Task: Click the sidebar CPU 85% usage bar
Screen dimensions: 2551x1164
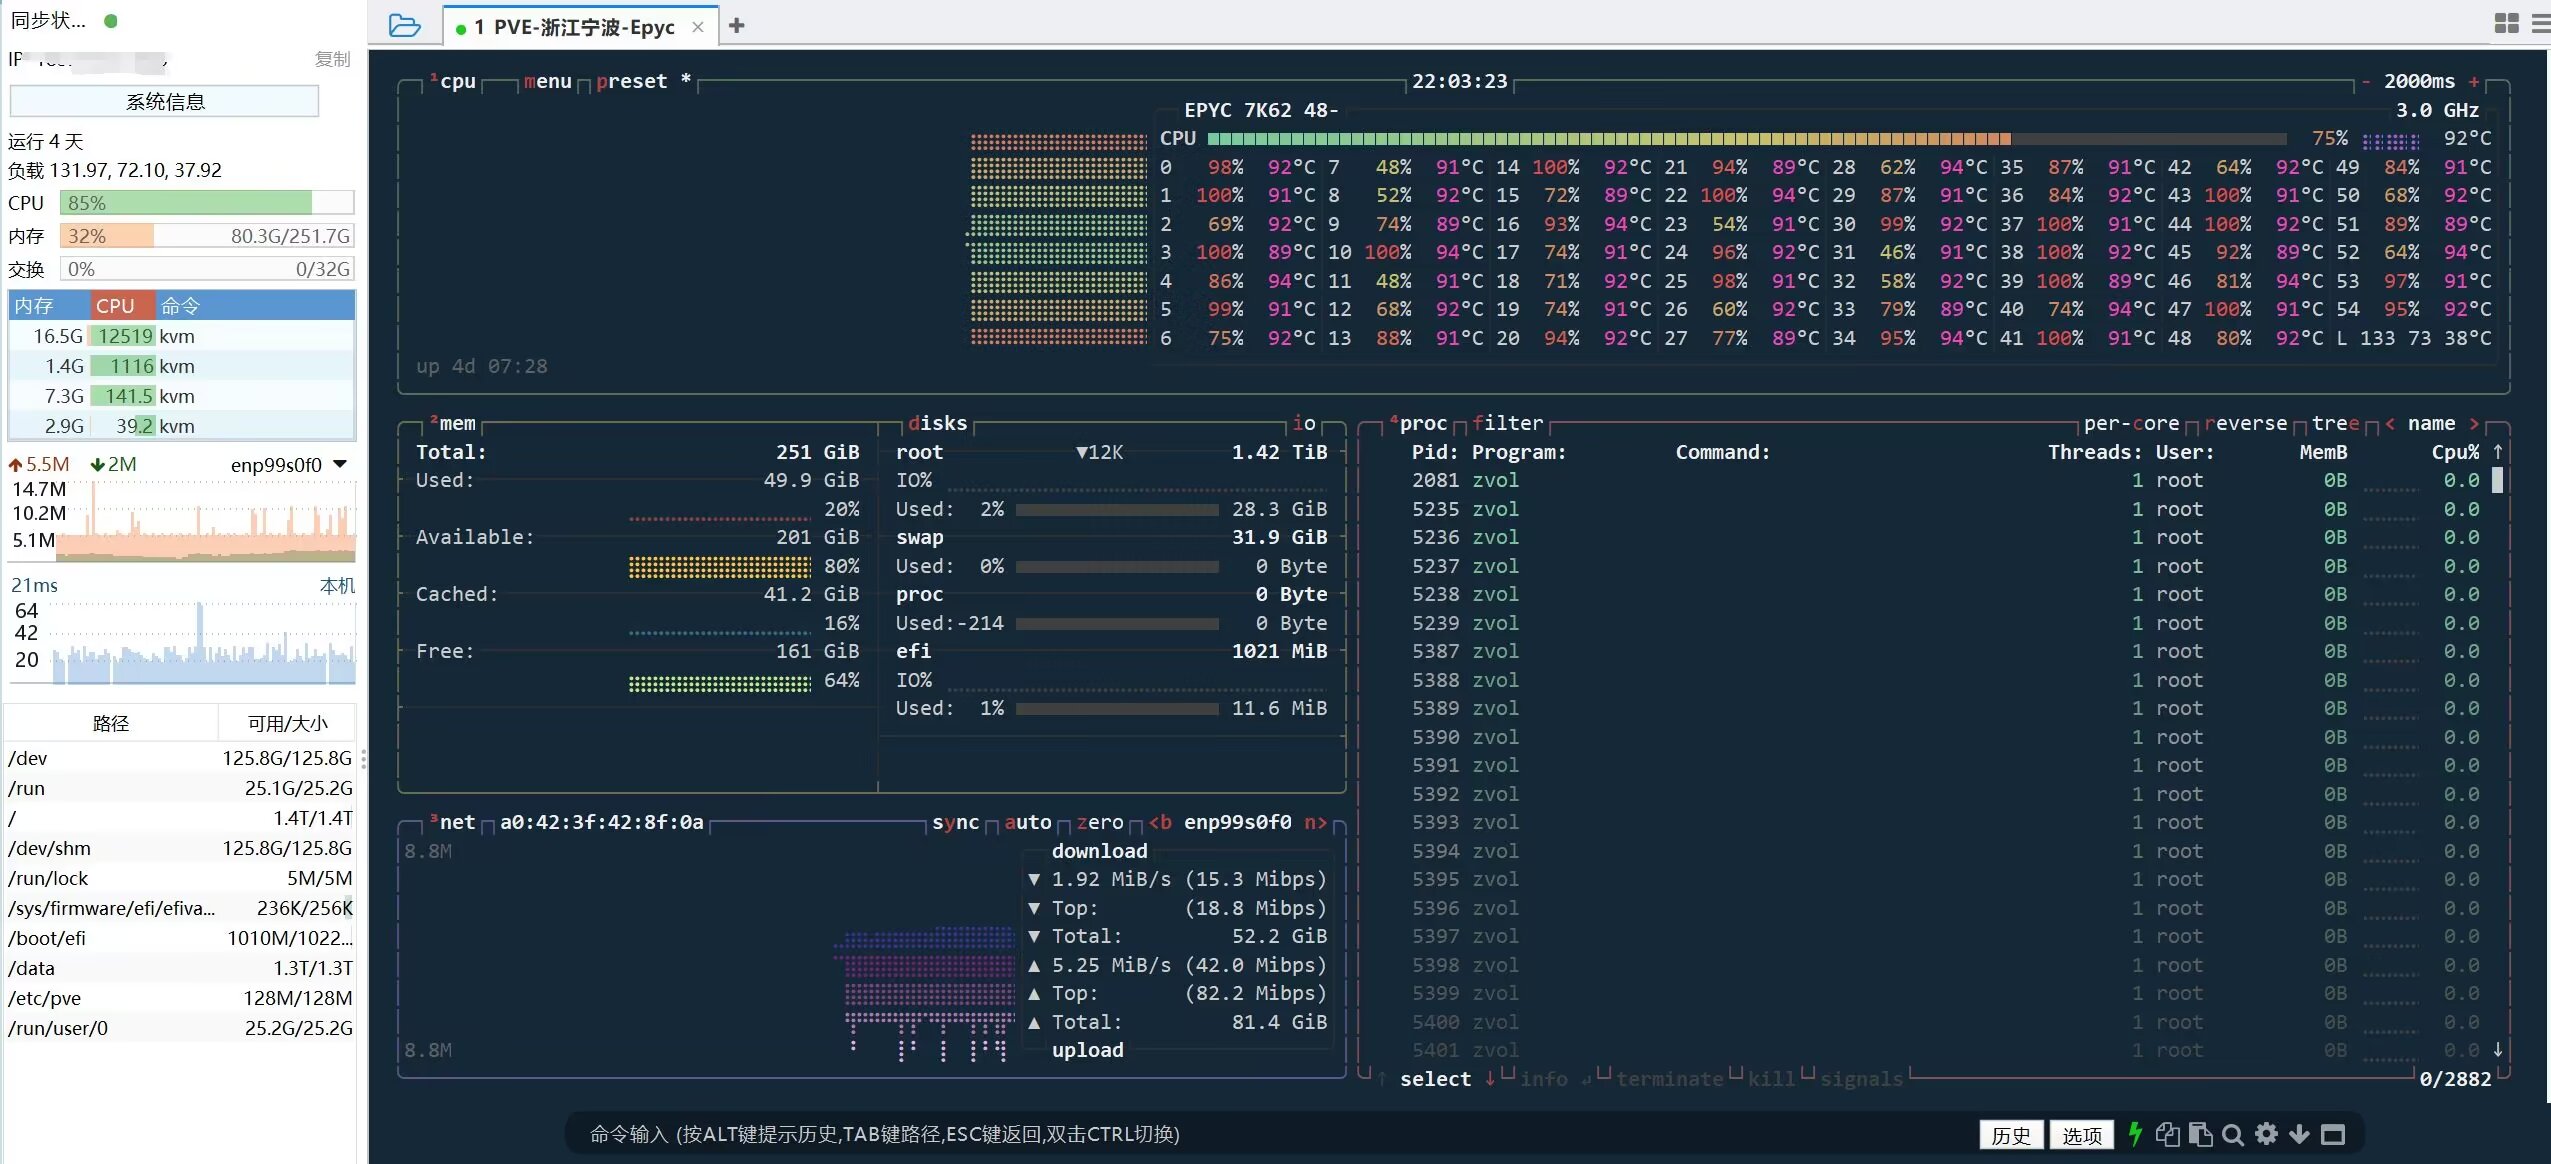Action: [x=207, y=203]
